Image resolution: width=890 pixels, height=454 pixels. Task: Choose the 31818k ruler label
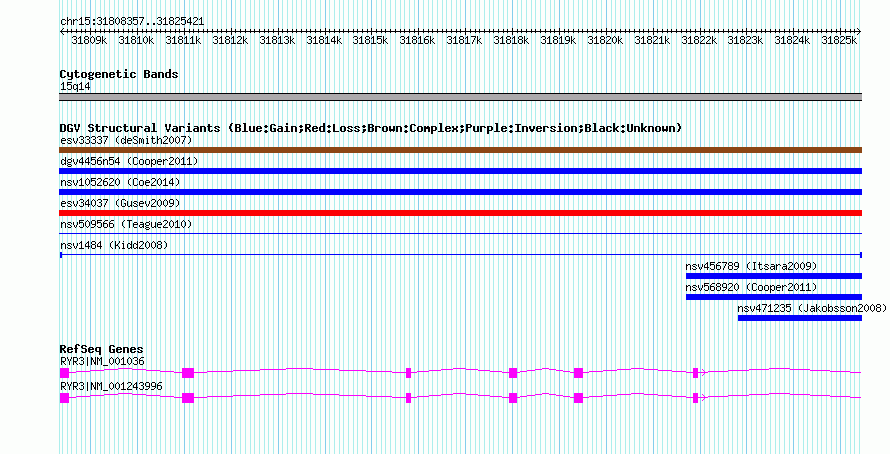[511, 40]
